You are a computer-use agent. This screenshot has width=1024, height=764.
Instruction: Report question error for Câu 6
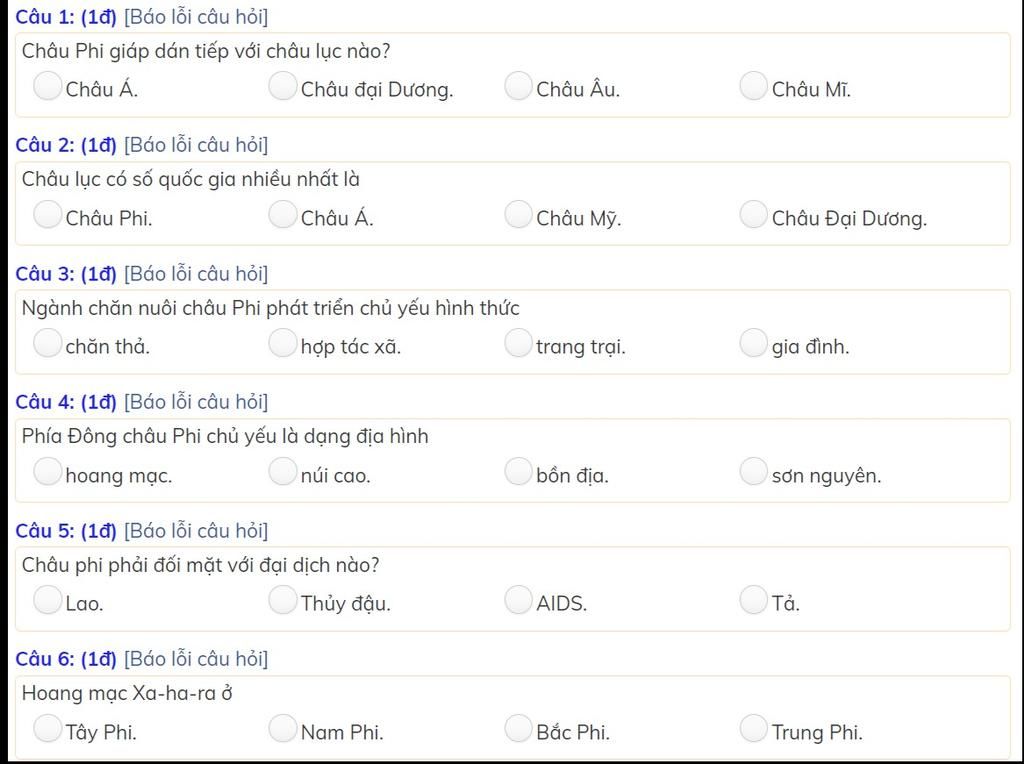click(196, 659)
